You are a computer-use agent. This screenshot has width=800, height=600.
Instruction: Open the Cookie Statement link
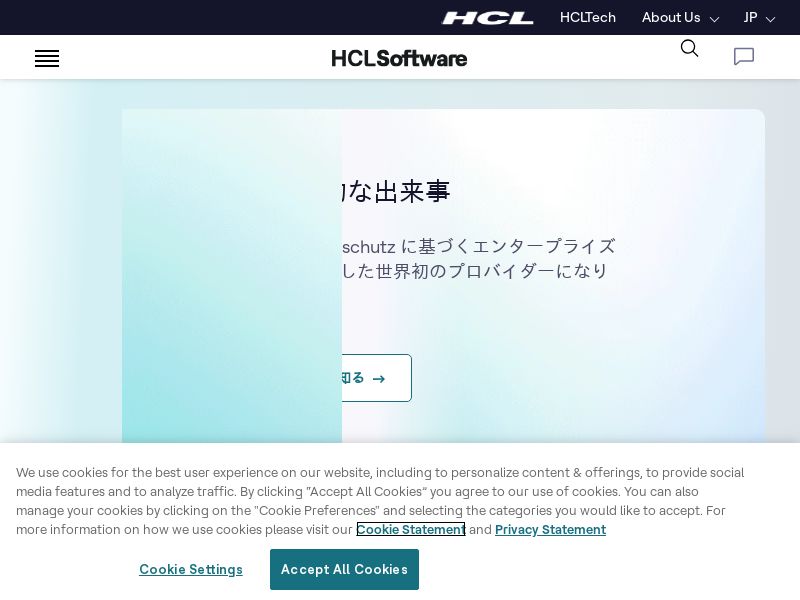pos(411,529)
